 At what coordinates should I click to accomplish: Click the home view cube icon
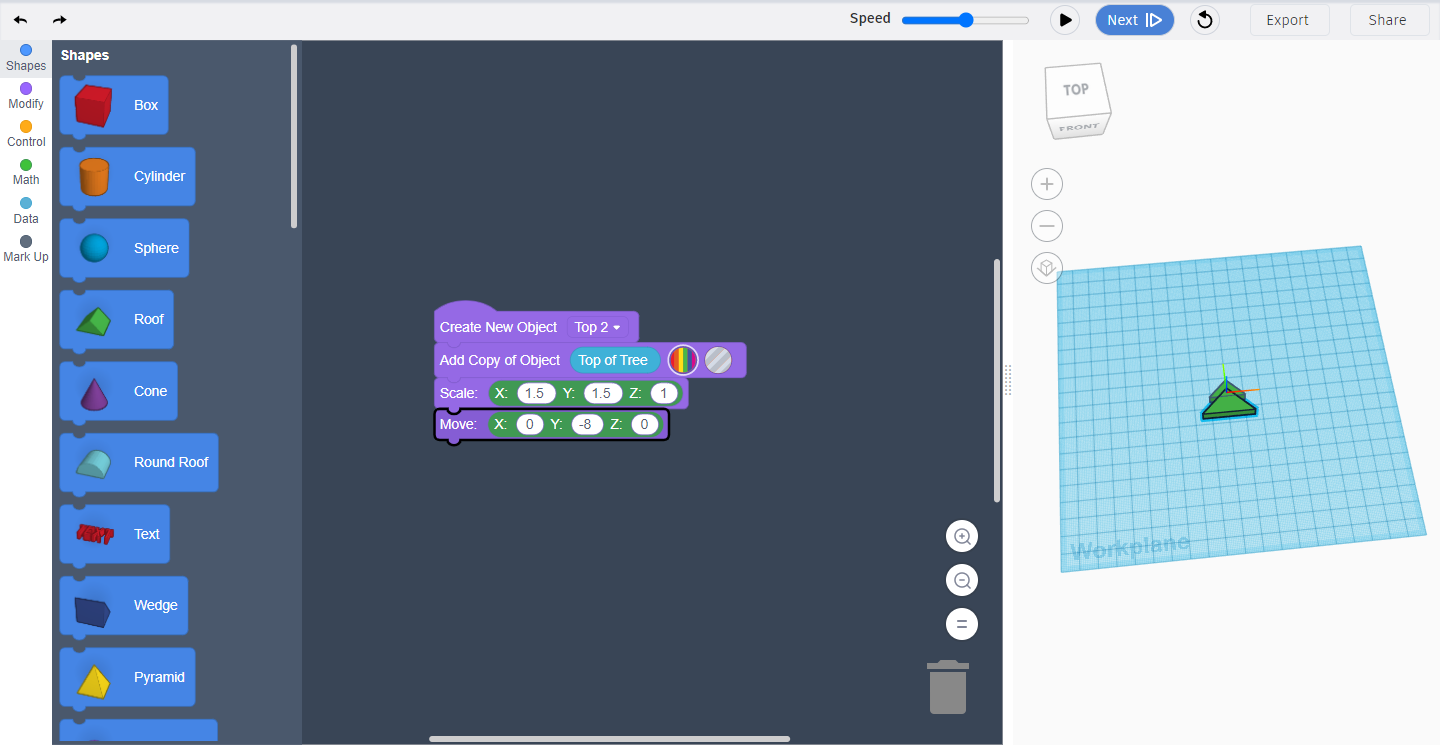(x=1046, y=268)
